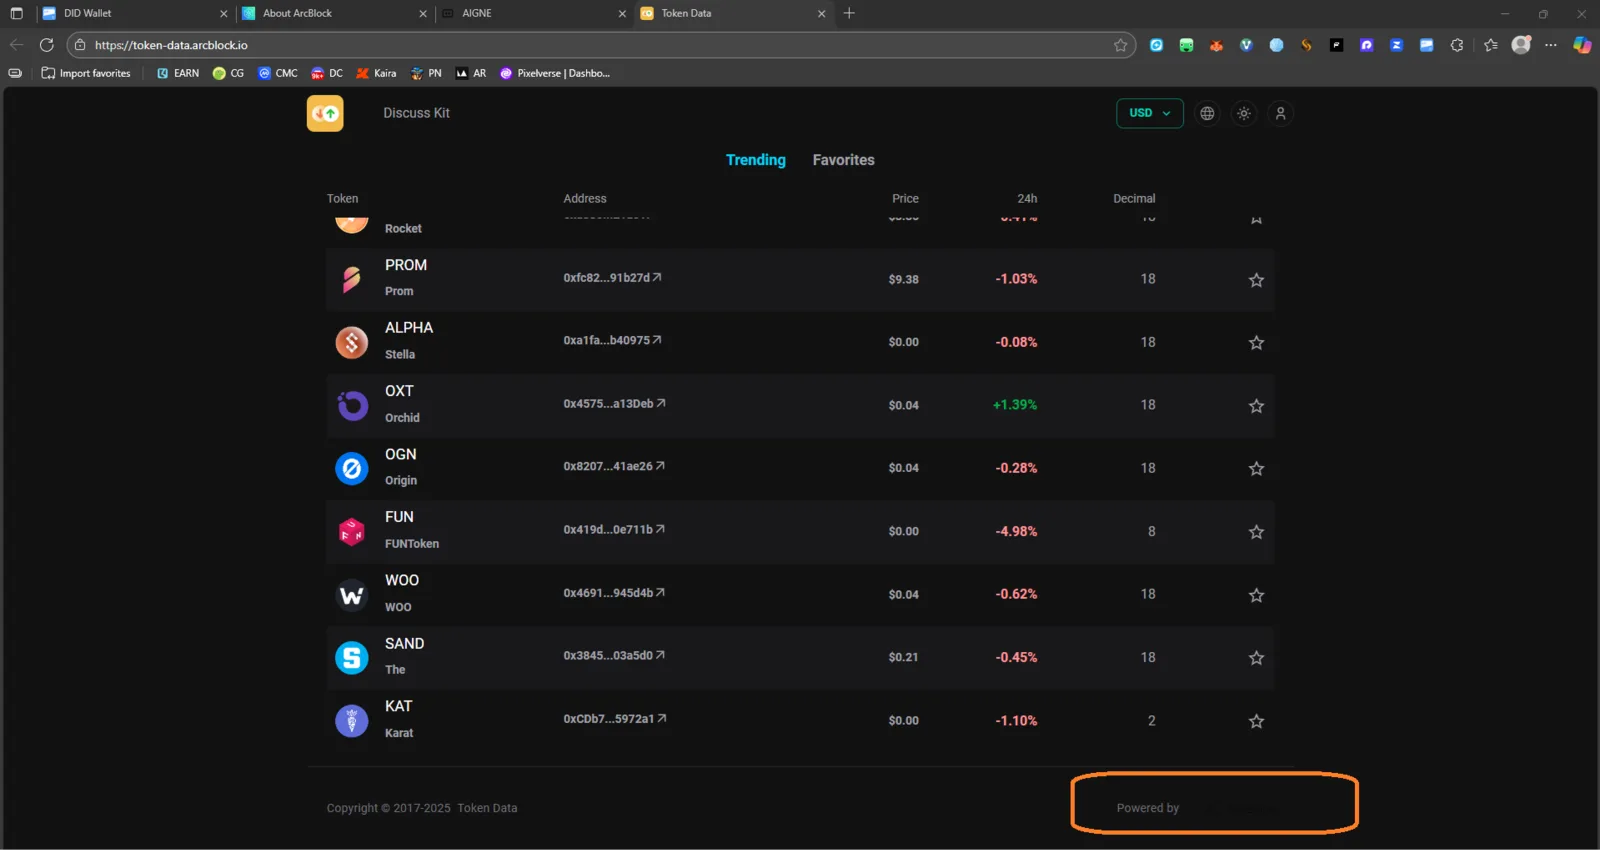Open the CMC bookmark
Image resolution: width=1600 pixels, height=858 pixels.
[278, 73]
